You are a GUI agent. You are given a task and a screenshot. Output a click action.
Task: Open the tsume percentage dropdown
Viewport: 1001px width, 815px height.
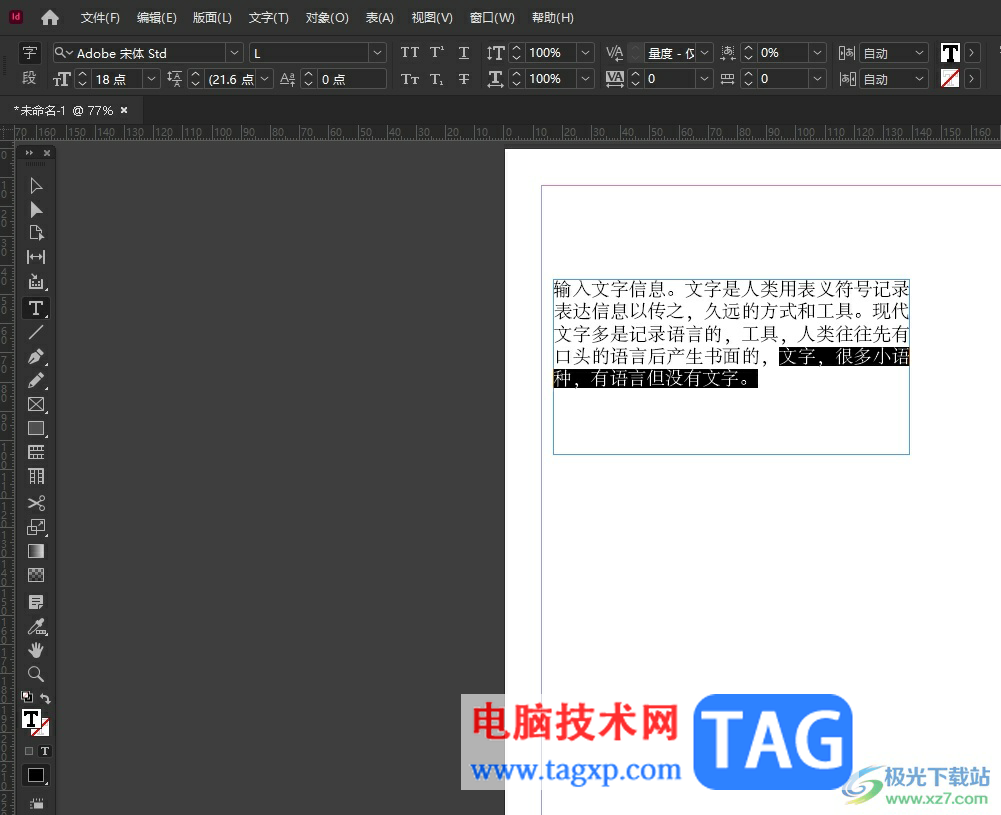click(x=817, y=53)
